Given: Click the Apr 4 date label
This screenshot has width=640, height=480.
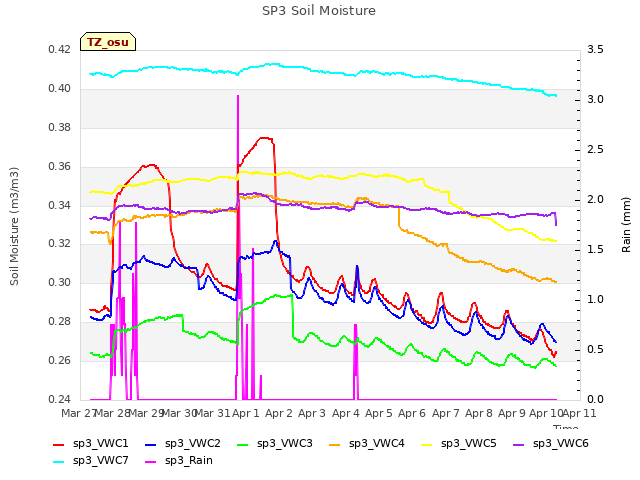Looking at the screenshot, I should coord(346,413).
